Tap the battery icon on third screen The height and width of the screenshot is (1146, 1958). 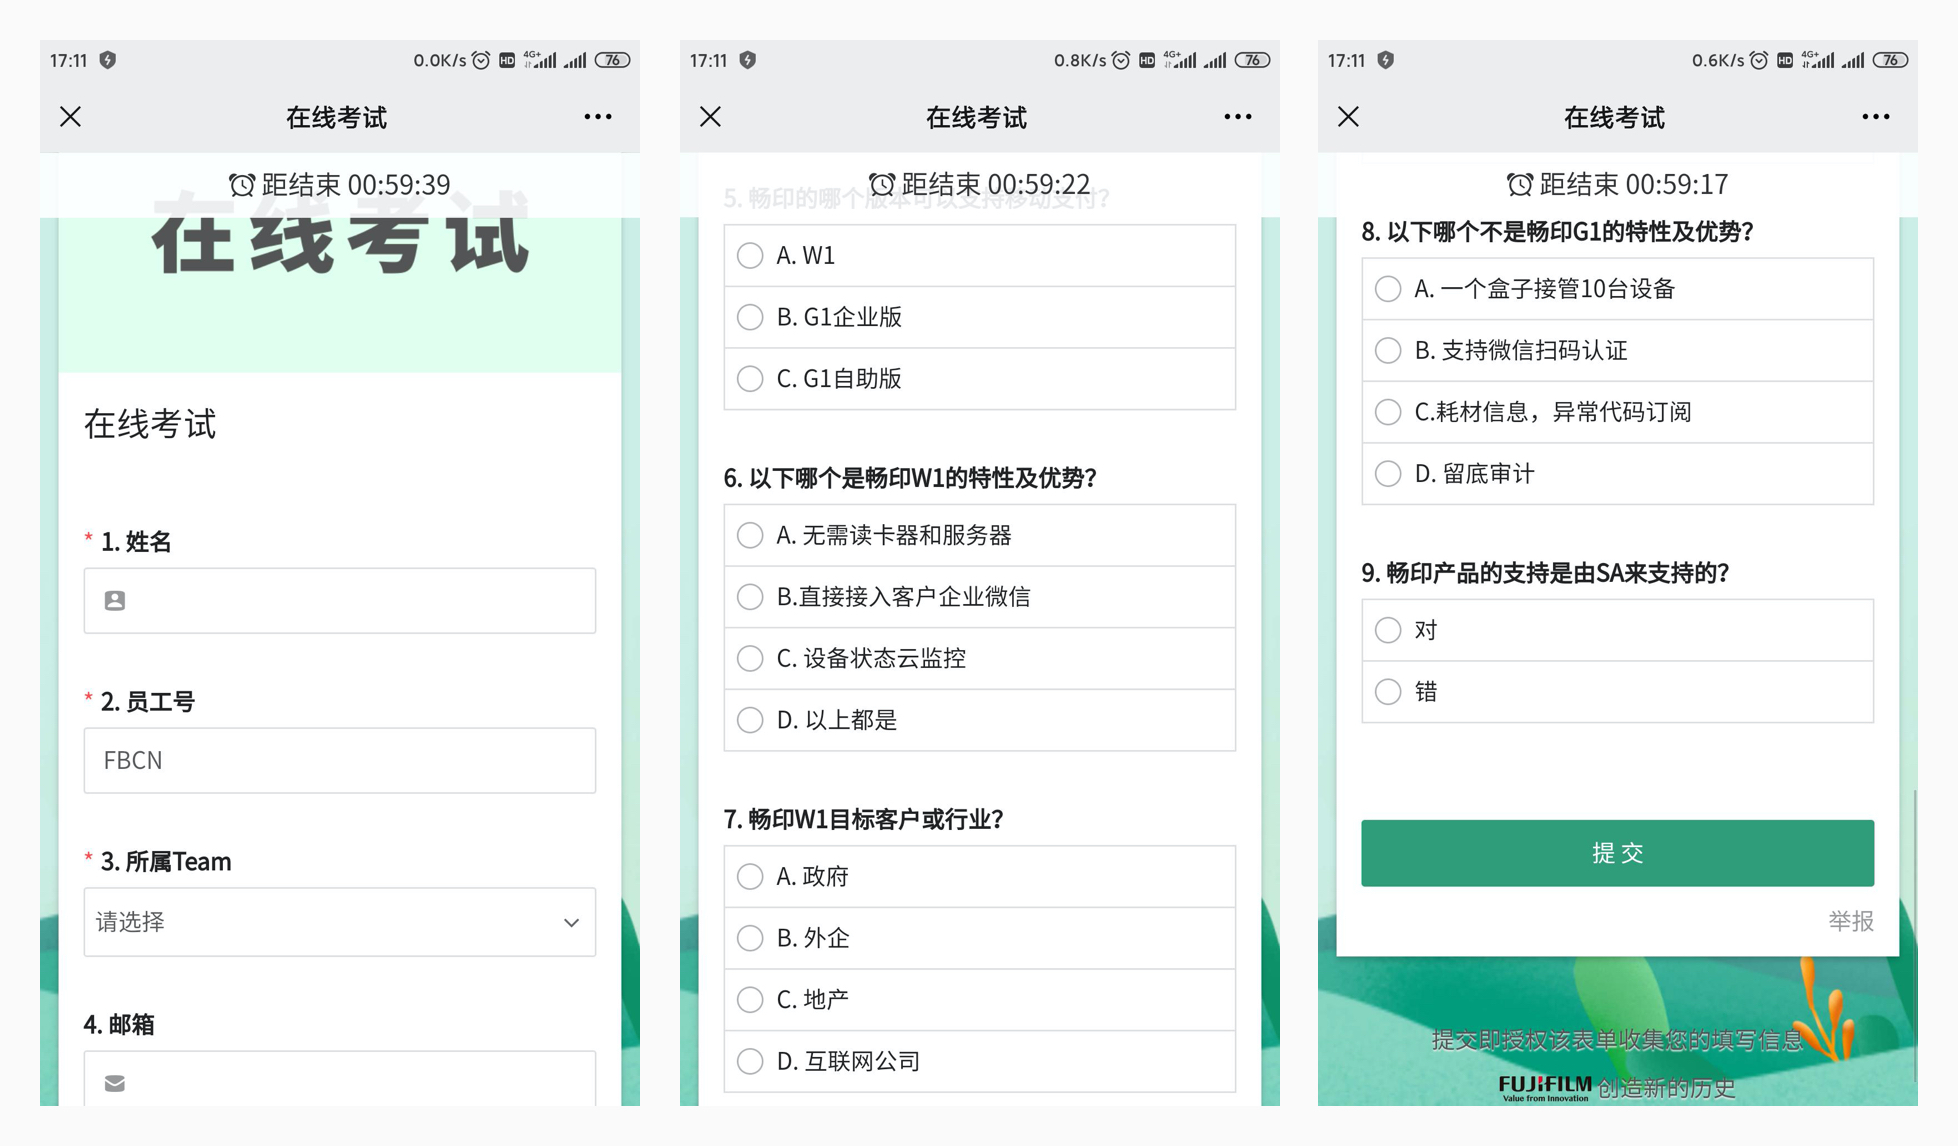click(1890, 60)
